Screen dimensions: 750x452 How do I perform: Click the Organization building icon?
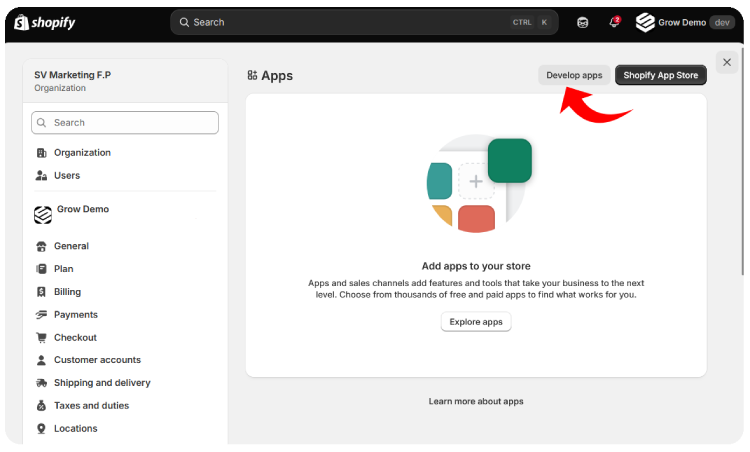(42, 153)
